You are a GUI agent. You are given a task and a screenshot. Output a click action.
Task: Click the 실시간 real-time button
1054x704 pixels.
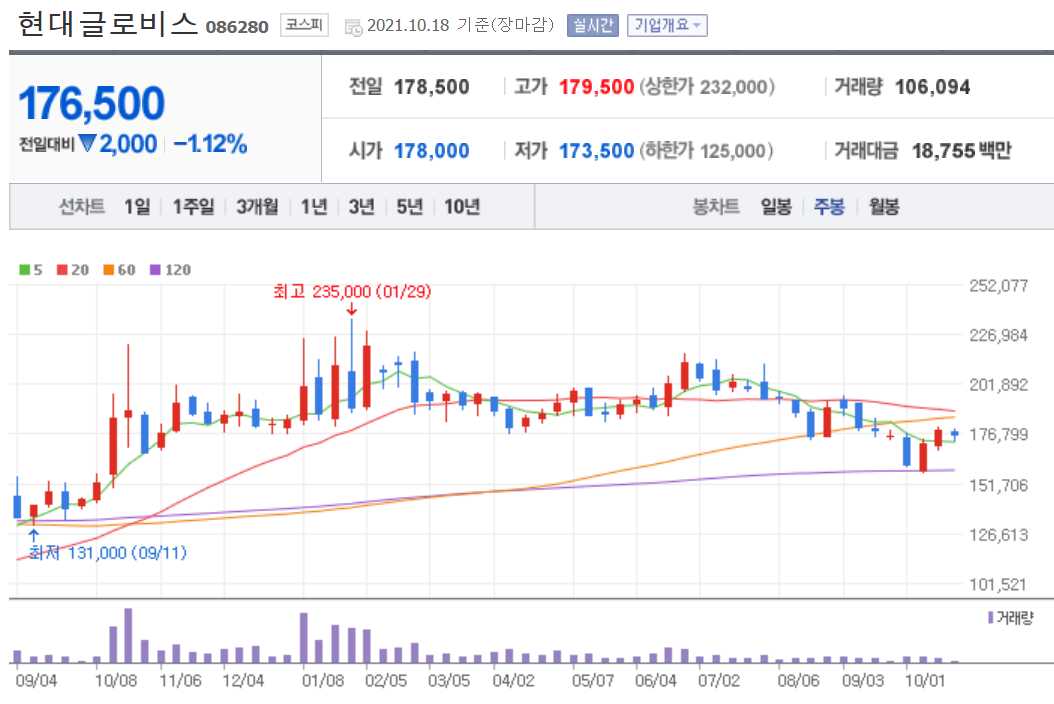(592, 26)
